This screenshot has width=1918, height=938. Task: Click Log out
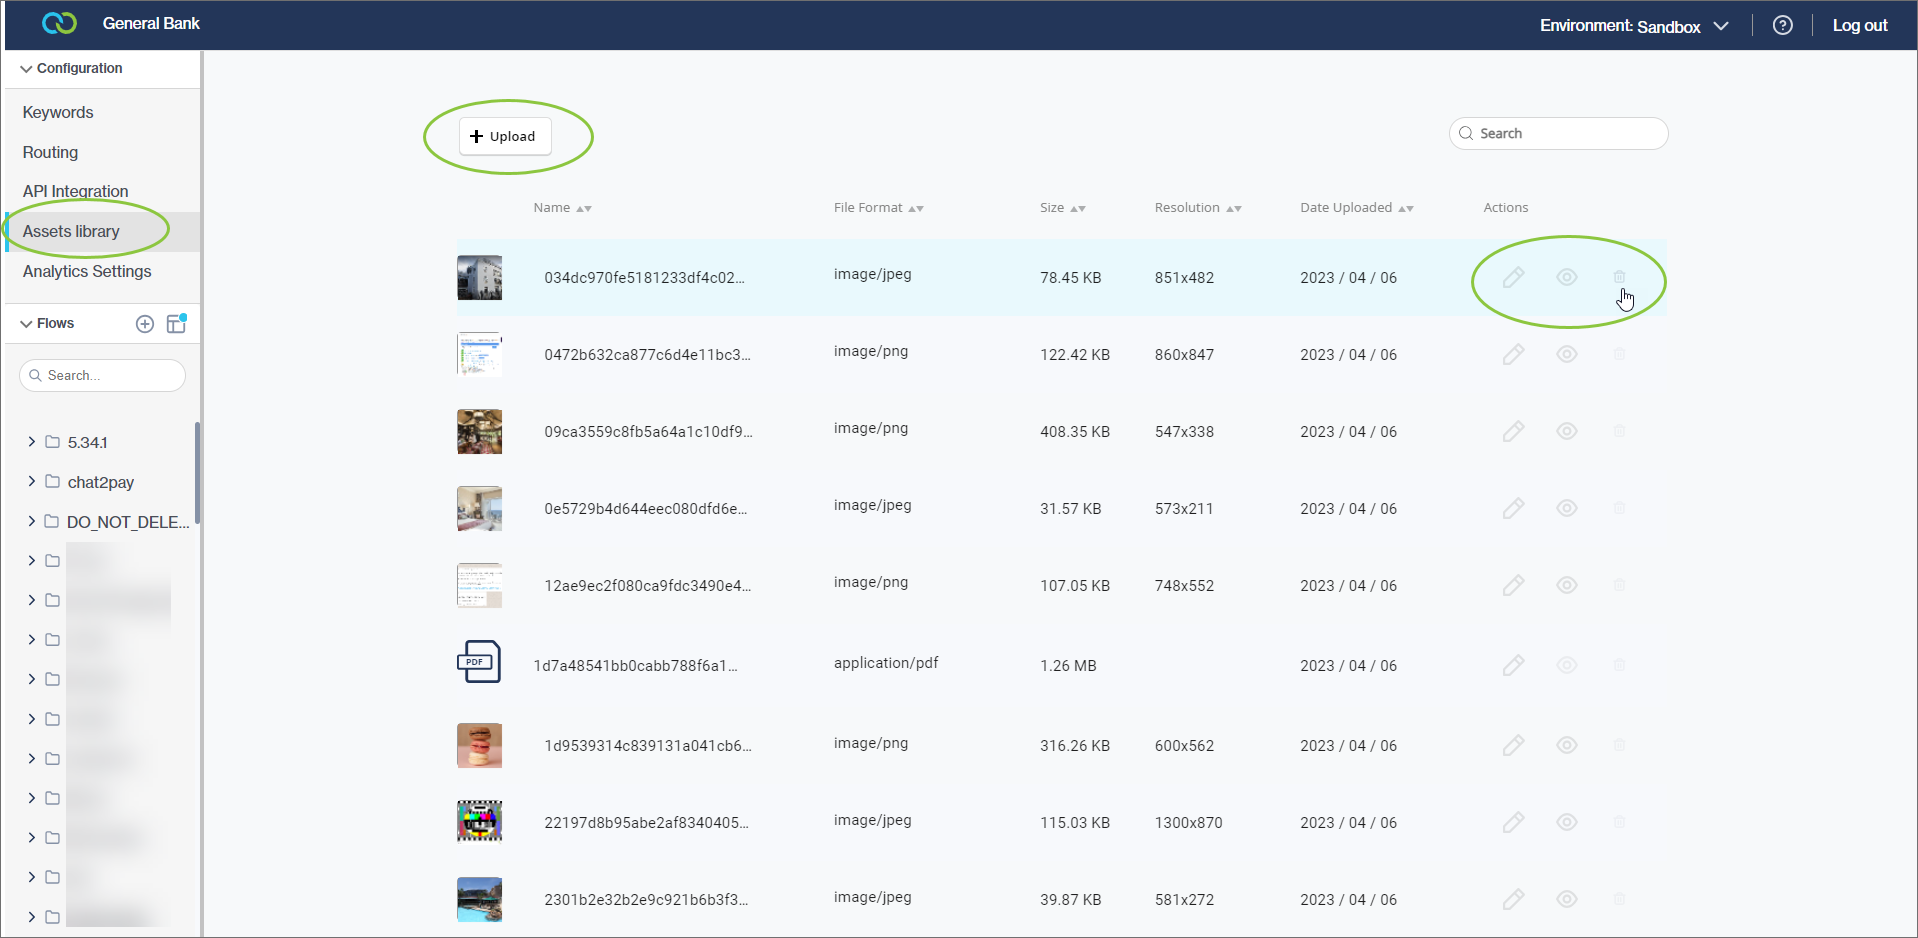pyautogui.click(x=1858, y=25)
